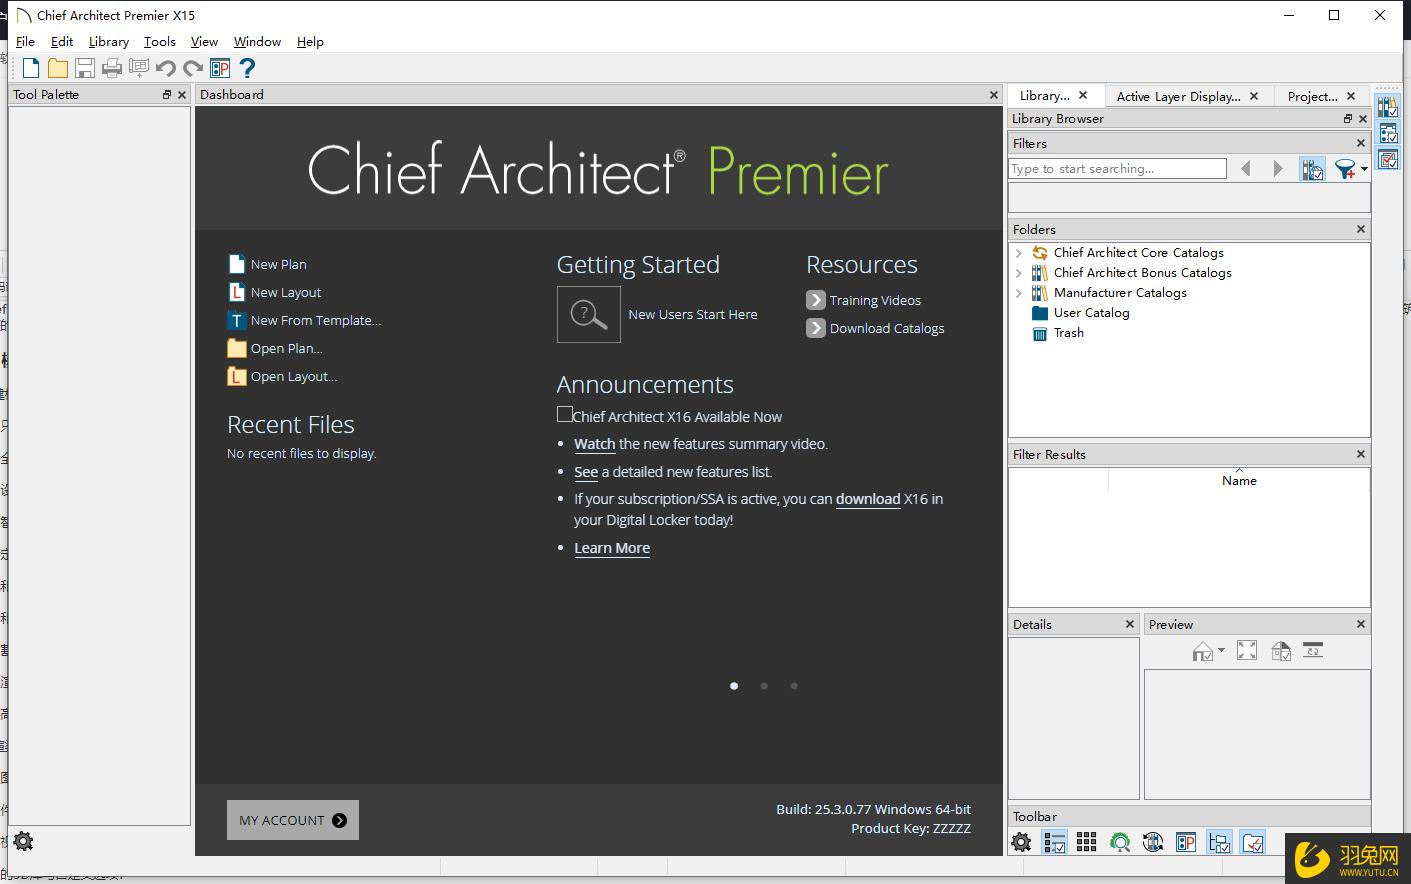This screenshot has height=884, width=1411.
Task: Click the Redo arrow icon
Action: pyautogui.click(x=193, y=68)
